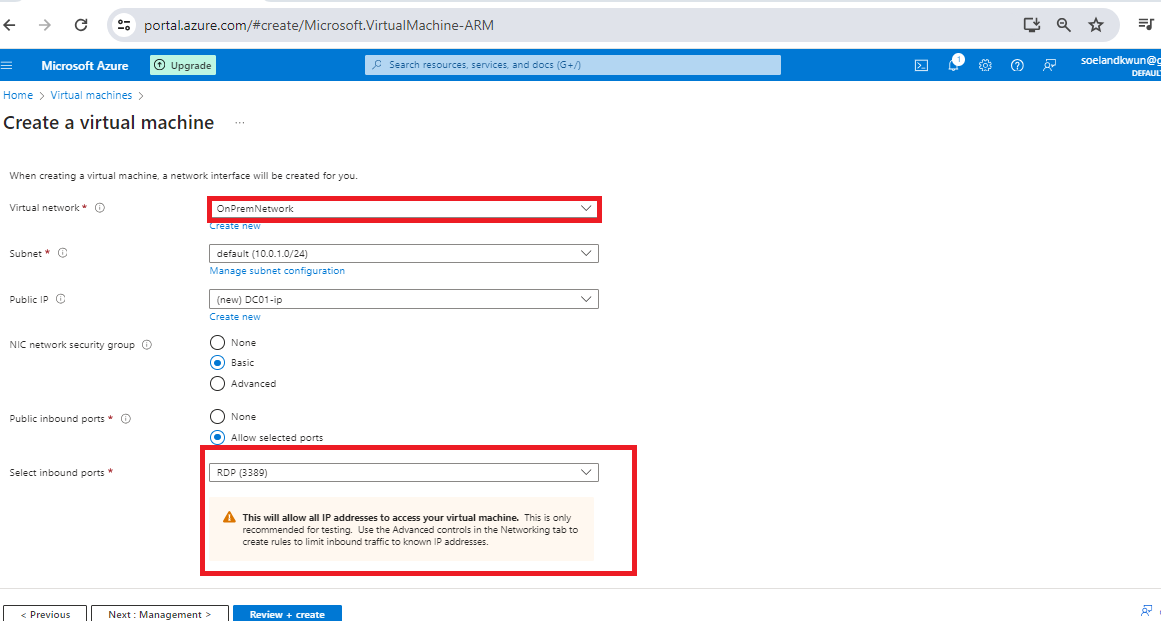
Task: Select the portal.azure.com address bar URL
Action: coord(319,25)
